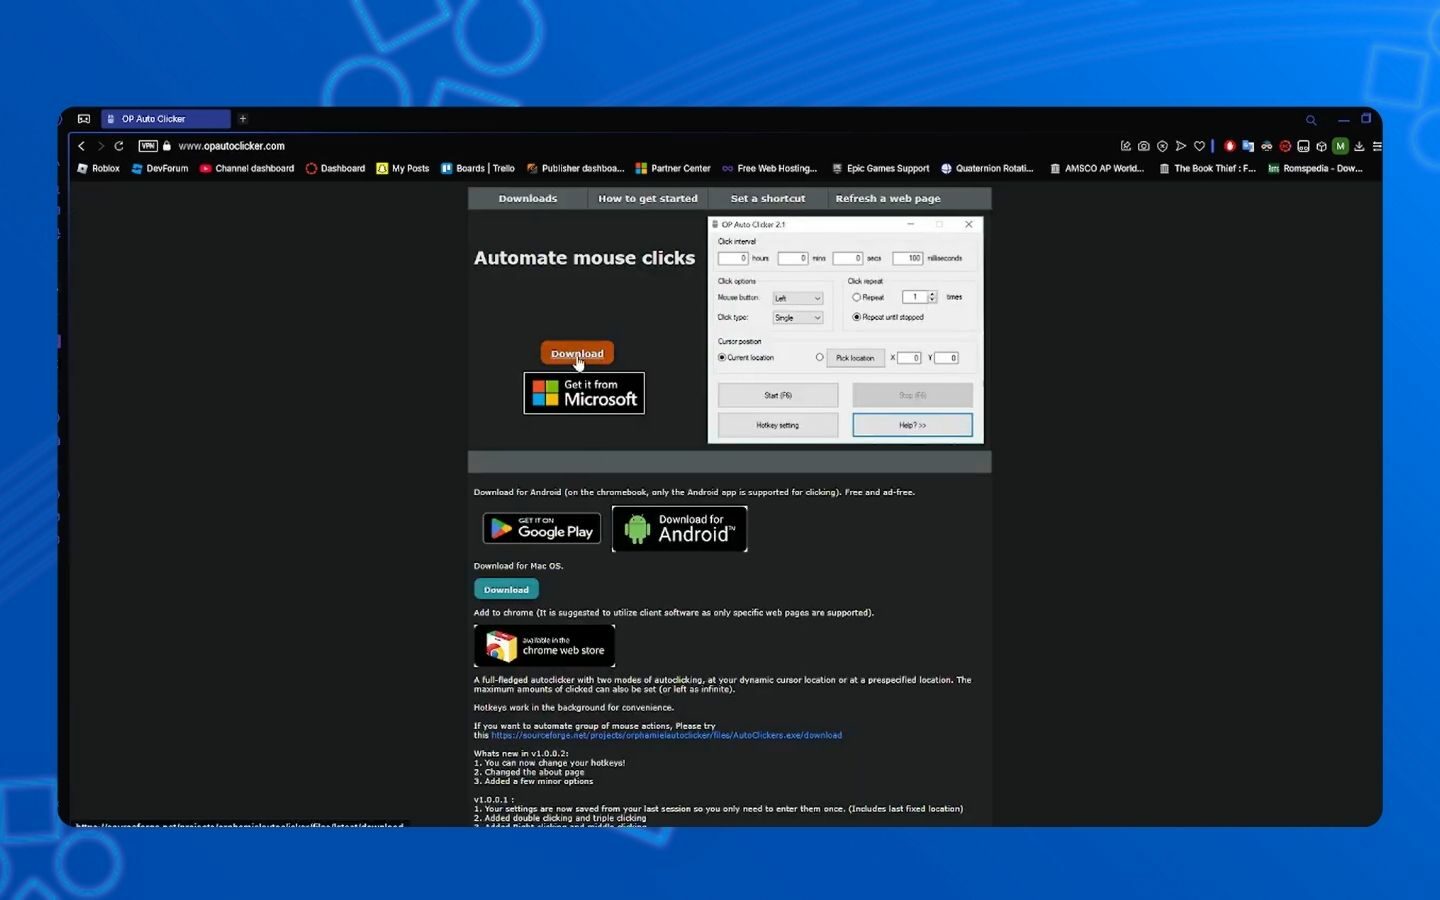
Task: Open the Mouse button Left dropdown in preview
Action: (x=797, y=298)
